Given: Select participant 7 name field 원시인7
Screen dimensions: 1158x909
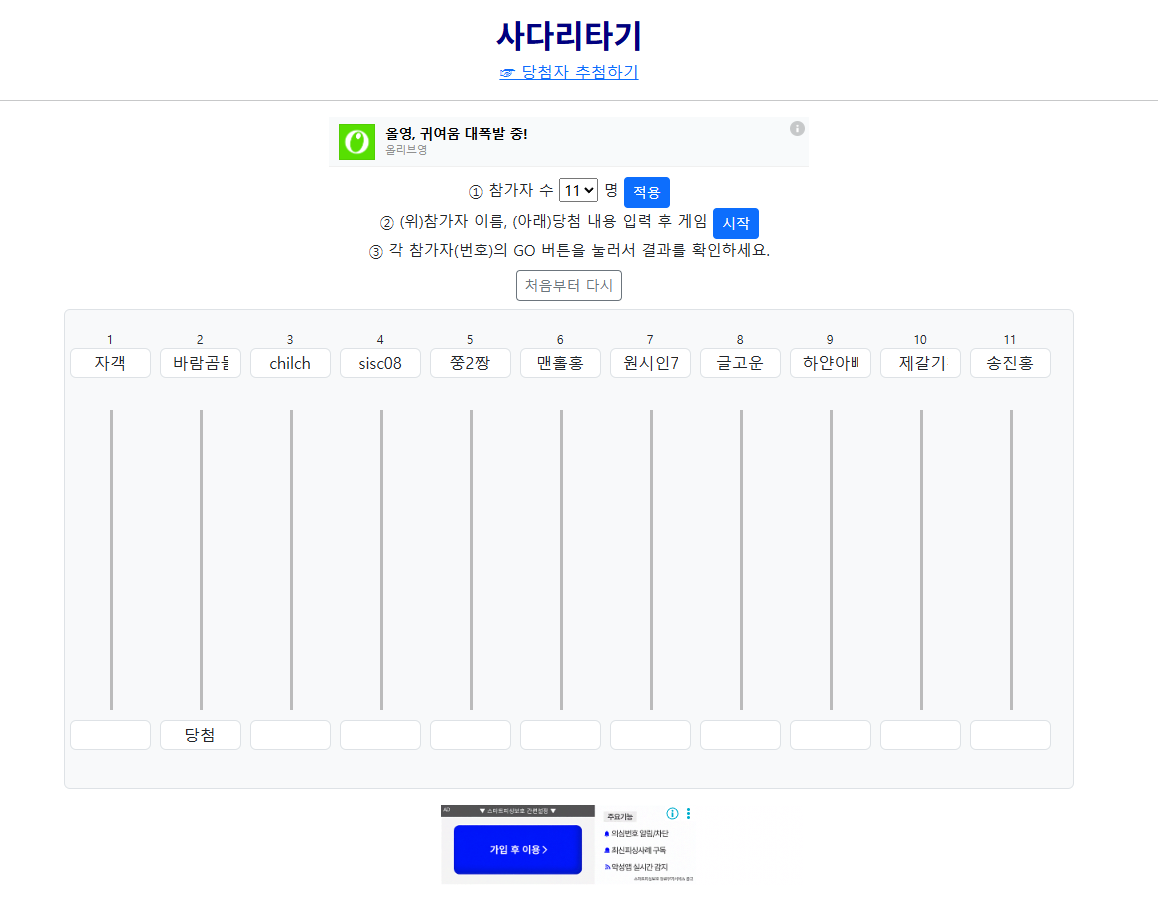Looking at the screenshot, I should 651,363.
